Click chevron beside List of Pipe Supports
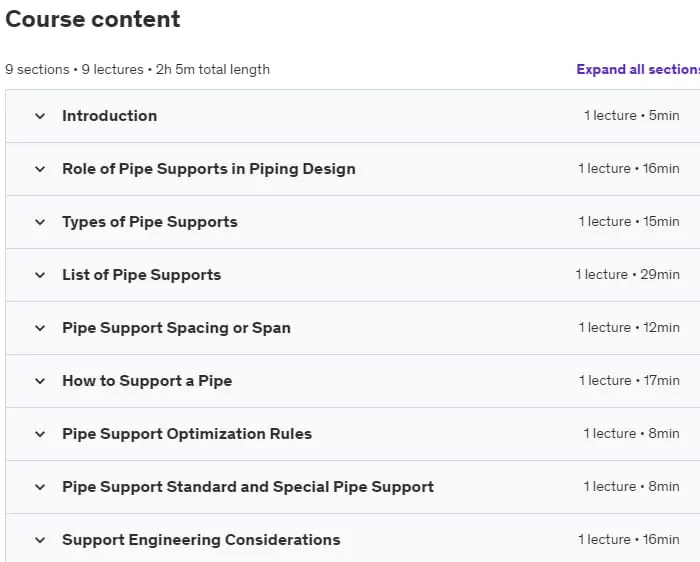The image size is (700, 562). coord(40,275)
